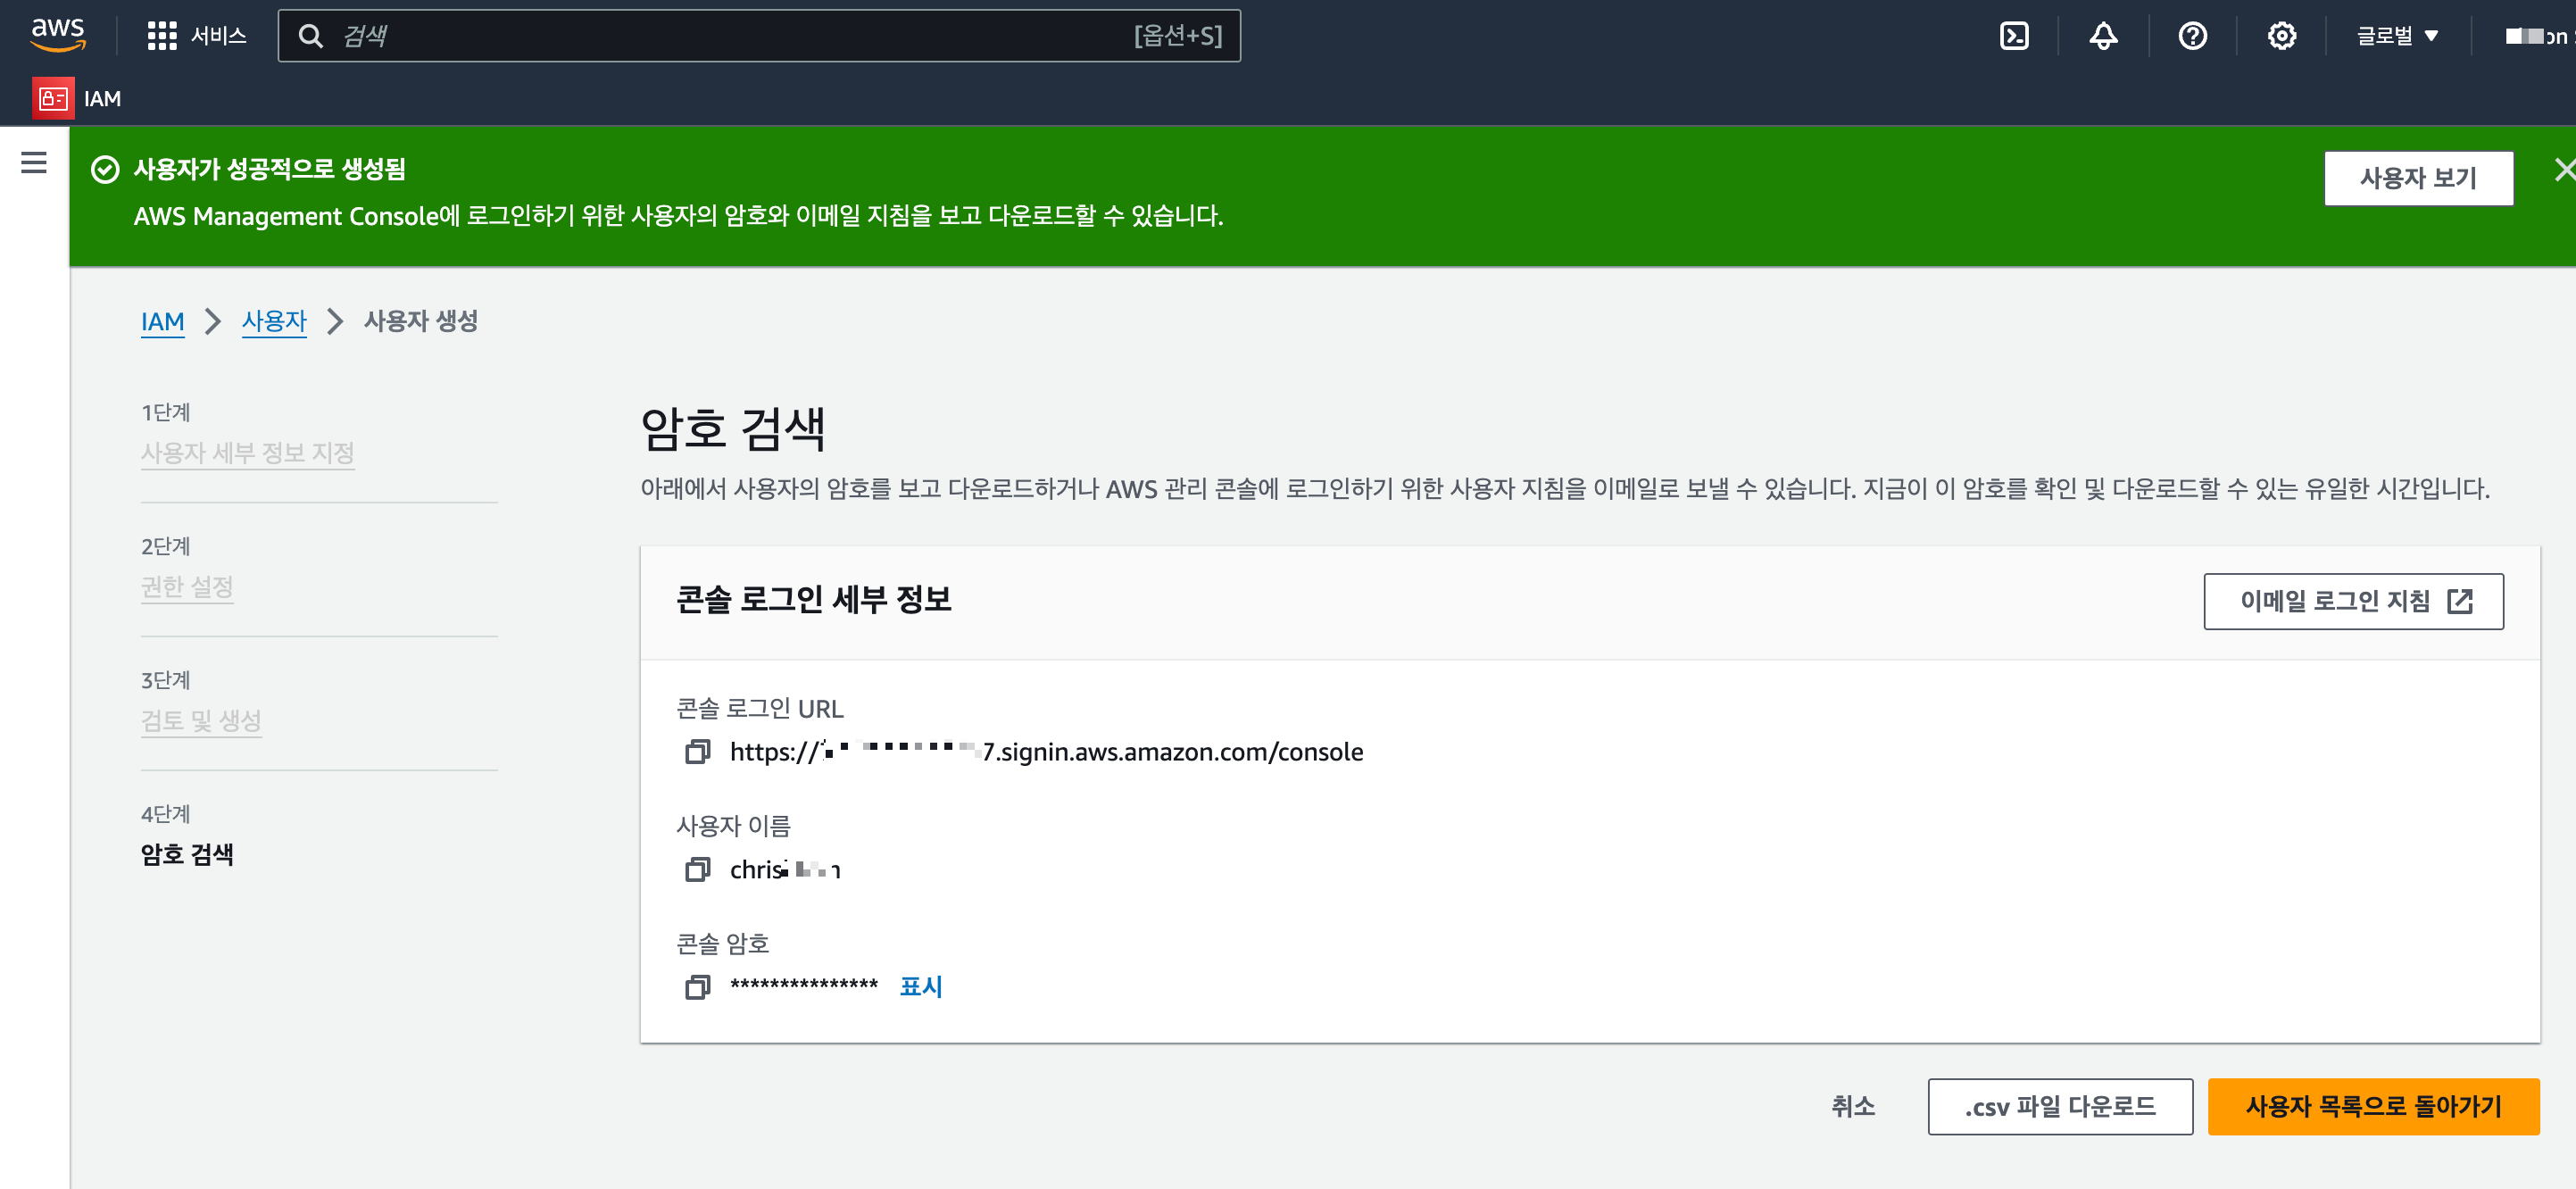Open the notifications bell
The height and width of the screenshot is (1189, 2576).
(x=2103, y=36)
